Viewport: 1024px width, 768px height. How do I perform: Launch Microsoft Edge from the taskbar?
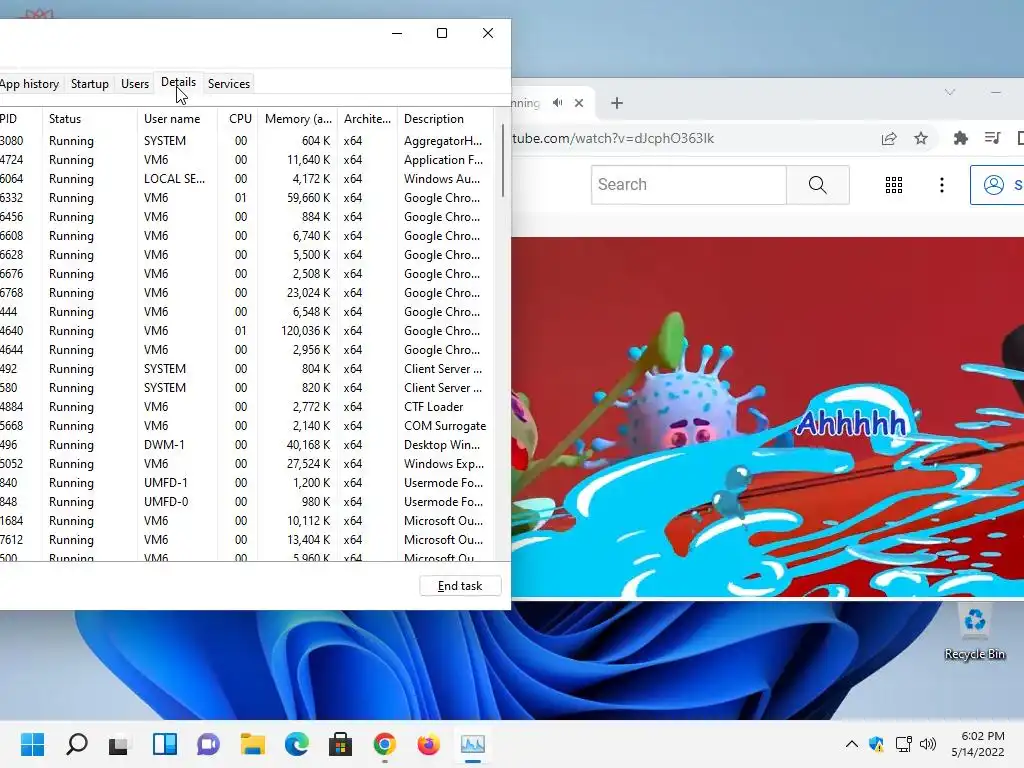click(296, 744)
